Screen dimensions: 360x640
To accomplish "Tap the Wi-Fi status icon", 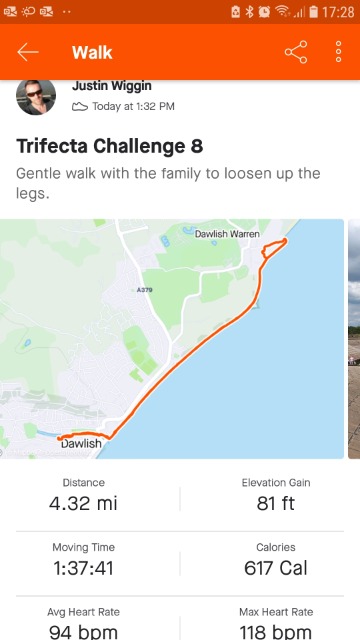I will point(282,12).
